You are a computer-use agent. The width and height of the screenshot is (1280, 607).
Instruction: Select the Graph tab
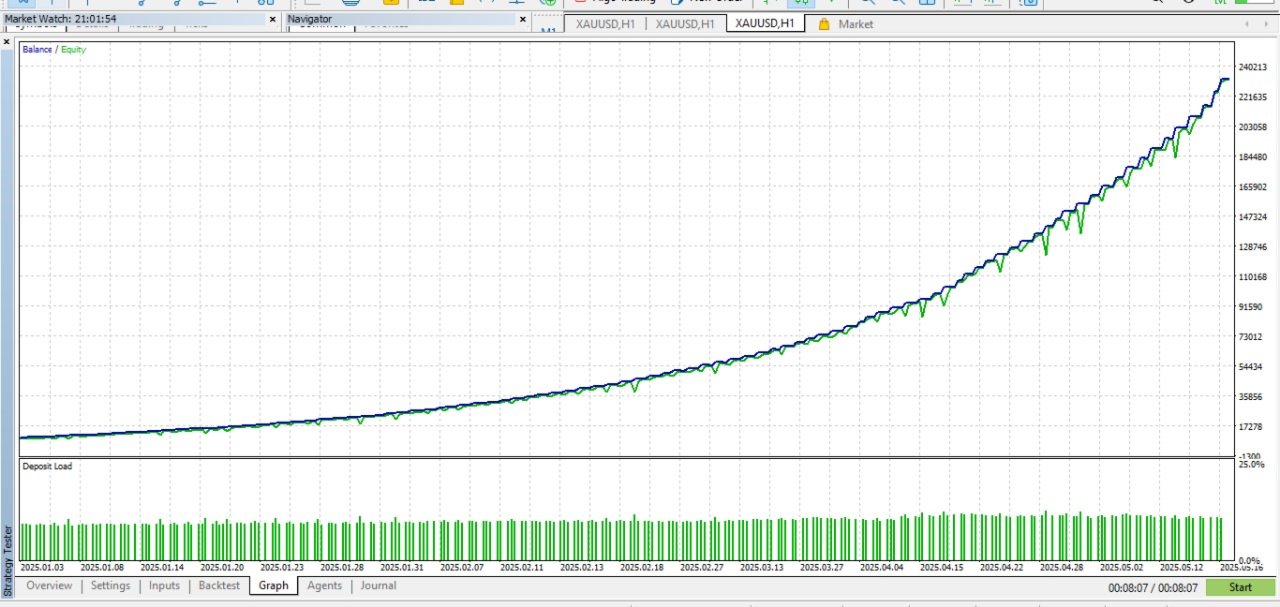pyautogui.click(x=273, y=586)
